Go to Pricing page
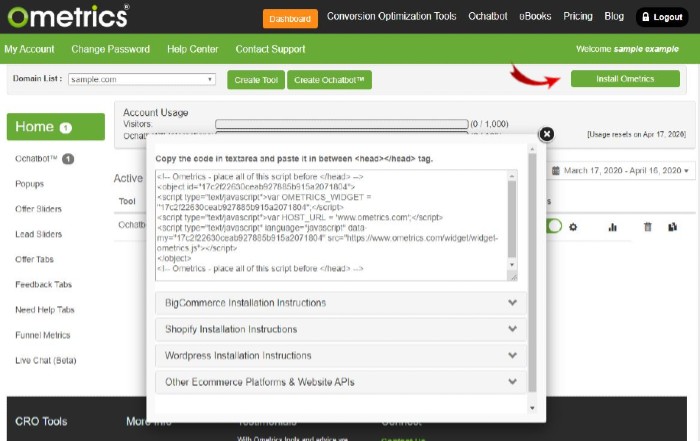Viewport: 700px width, 441px height. [x=578, y=17]
